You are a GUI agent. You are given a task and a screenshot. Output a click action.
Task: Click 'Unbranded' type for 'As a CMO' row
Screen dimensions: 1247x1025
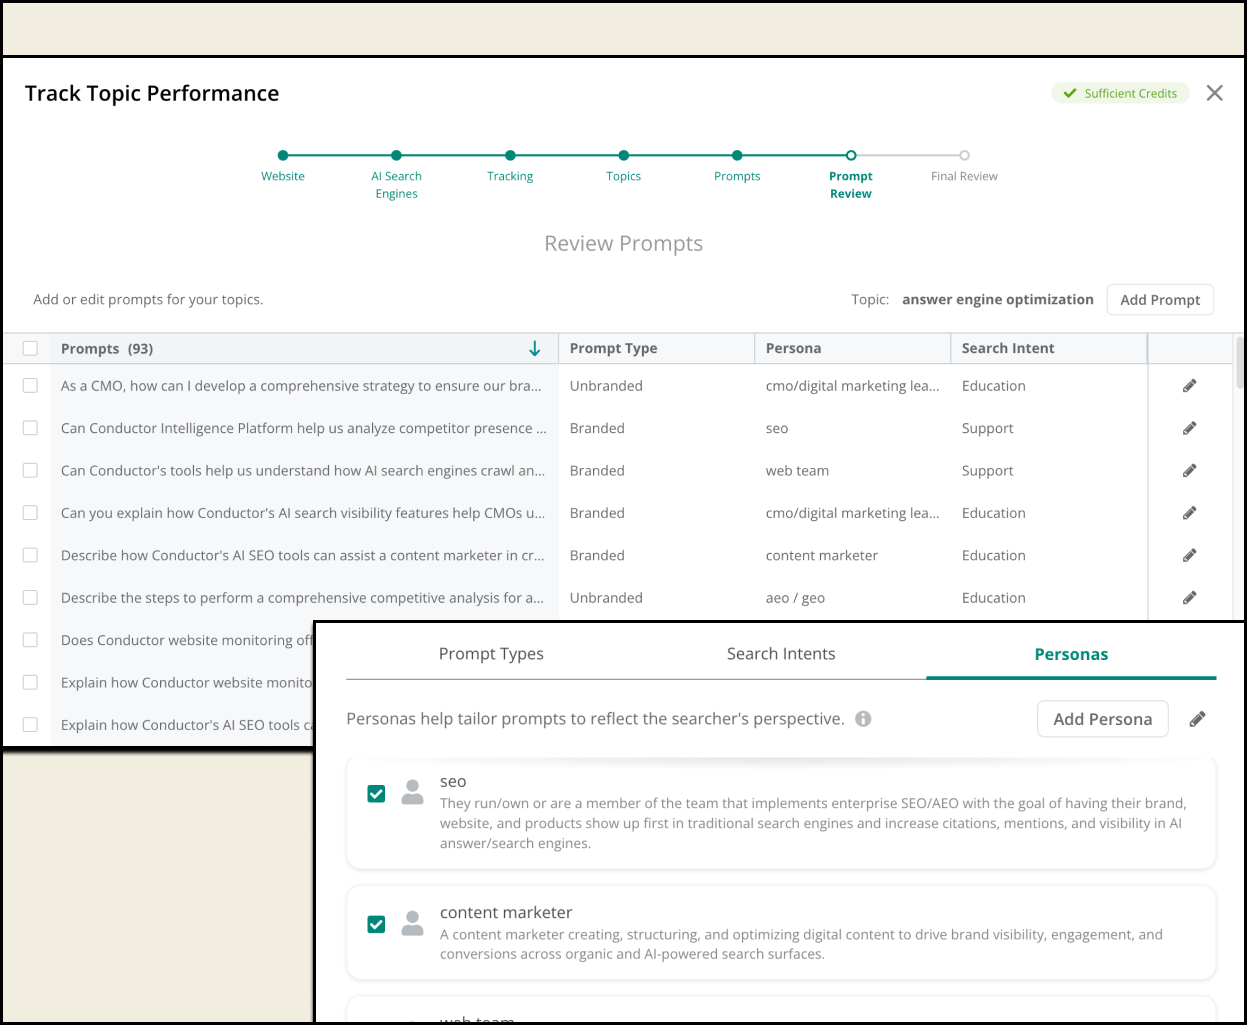coord(606,386)
